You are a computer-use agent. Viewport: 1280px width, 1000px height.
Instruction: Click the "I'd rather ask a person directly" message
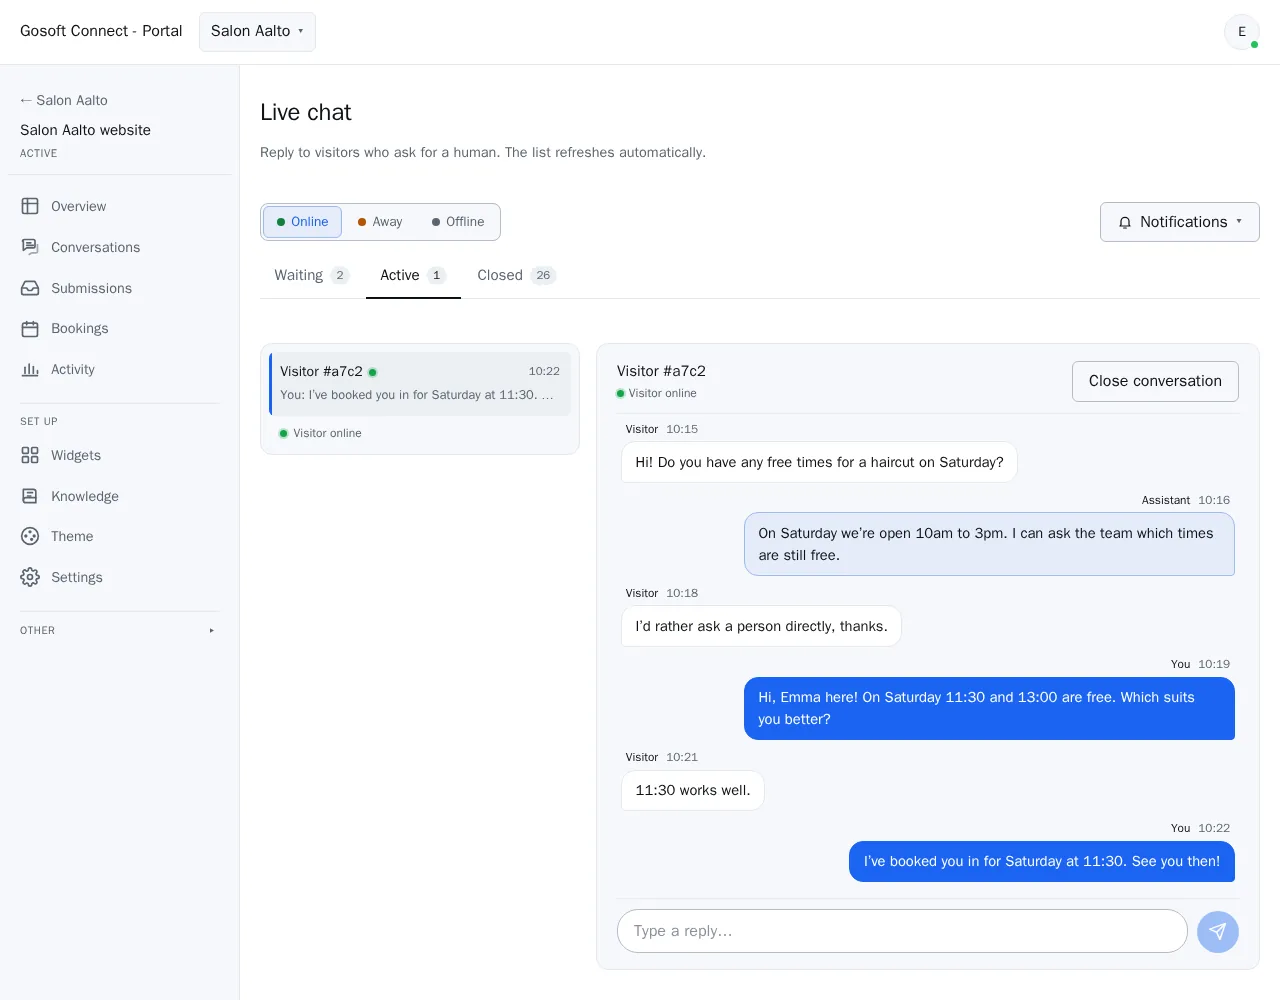click(761, 627)
